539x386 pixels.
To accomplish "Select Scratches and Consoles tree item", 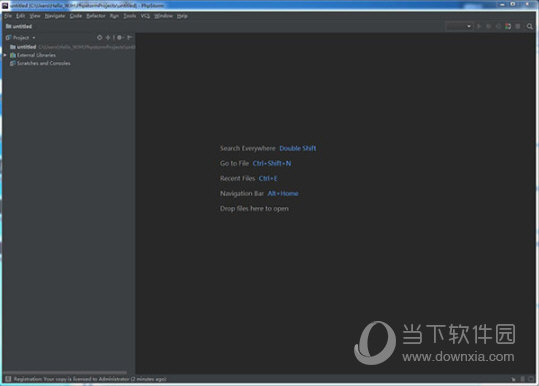I will coord(40,63).
